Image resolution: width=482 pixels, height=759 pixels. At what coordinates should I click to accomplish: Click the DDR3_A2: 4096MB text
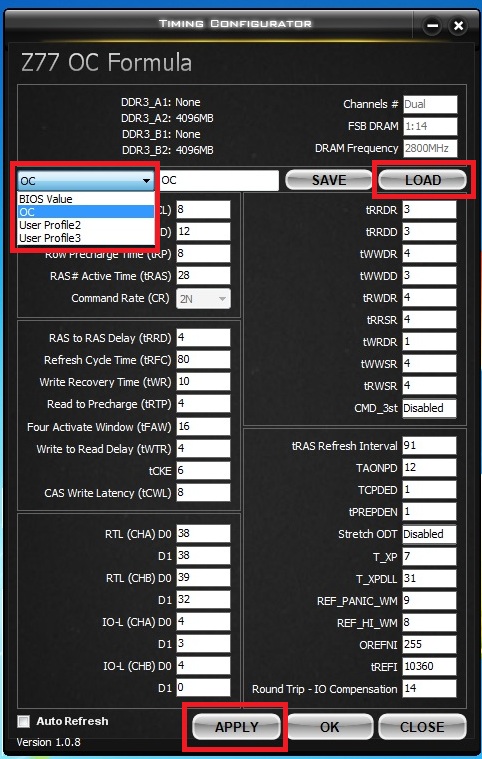click(x=167, y=118)
